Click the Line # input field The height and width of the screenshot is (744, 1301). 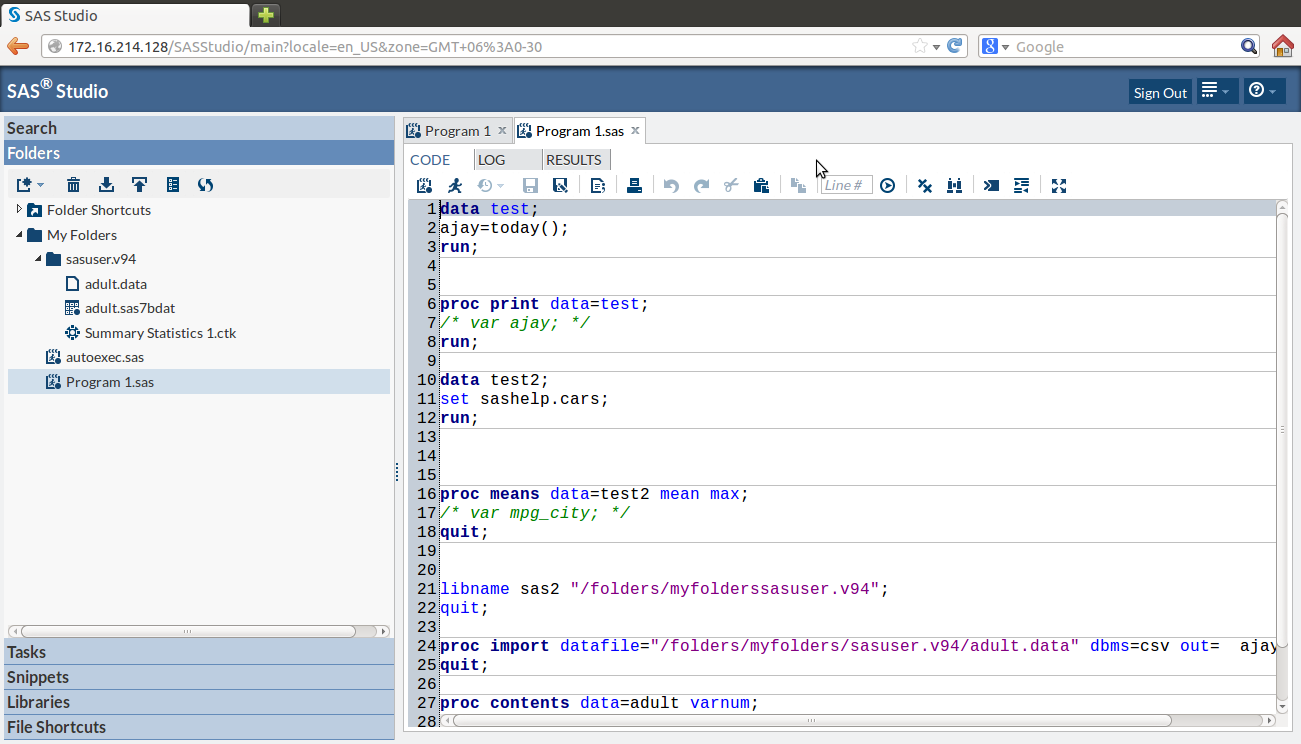click(x=846, y=185)
